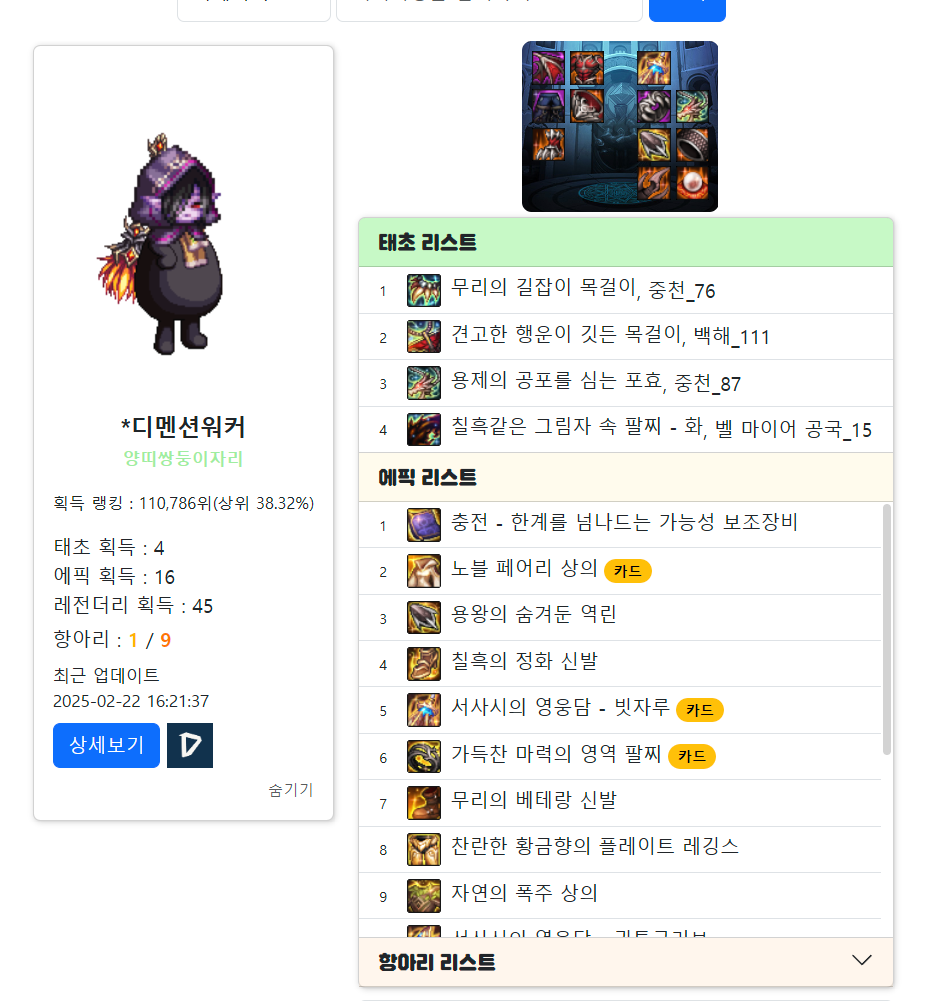Click the 충전 보조장비 item icon
This screenshot has width=945, height=1001.
[x=423, y=525]
